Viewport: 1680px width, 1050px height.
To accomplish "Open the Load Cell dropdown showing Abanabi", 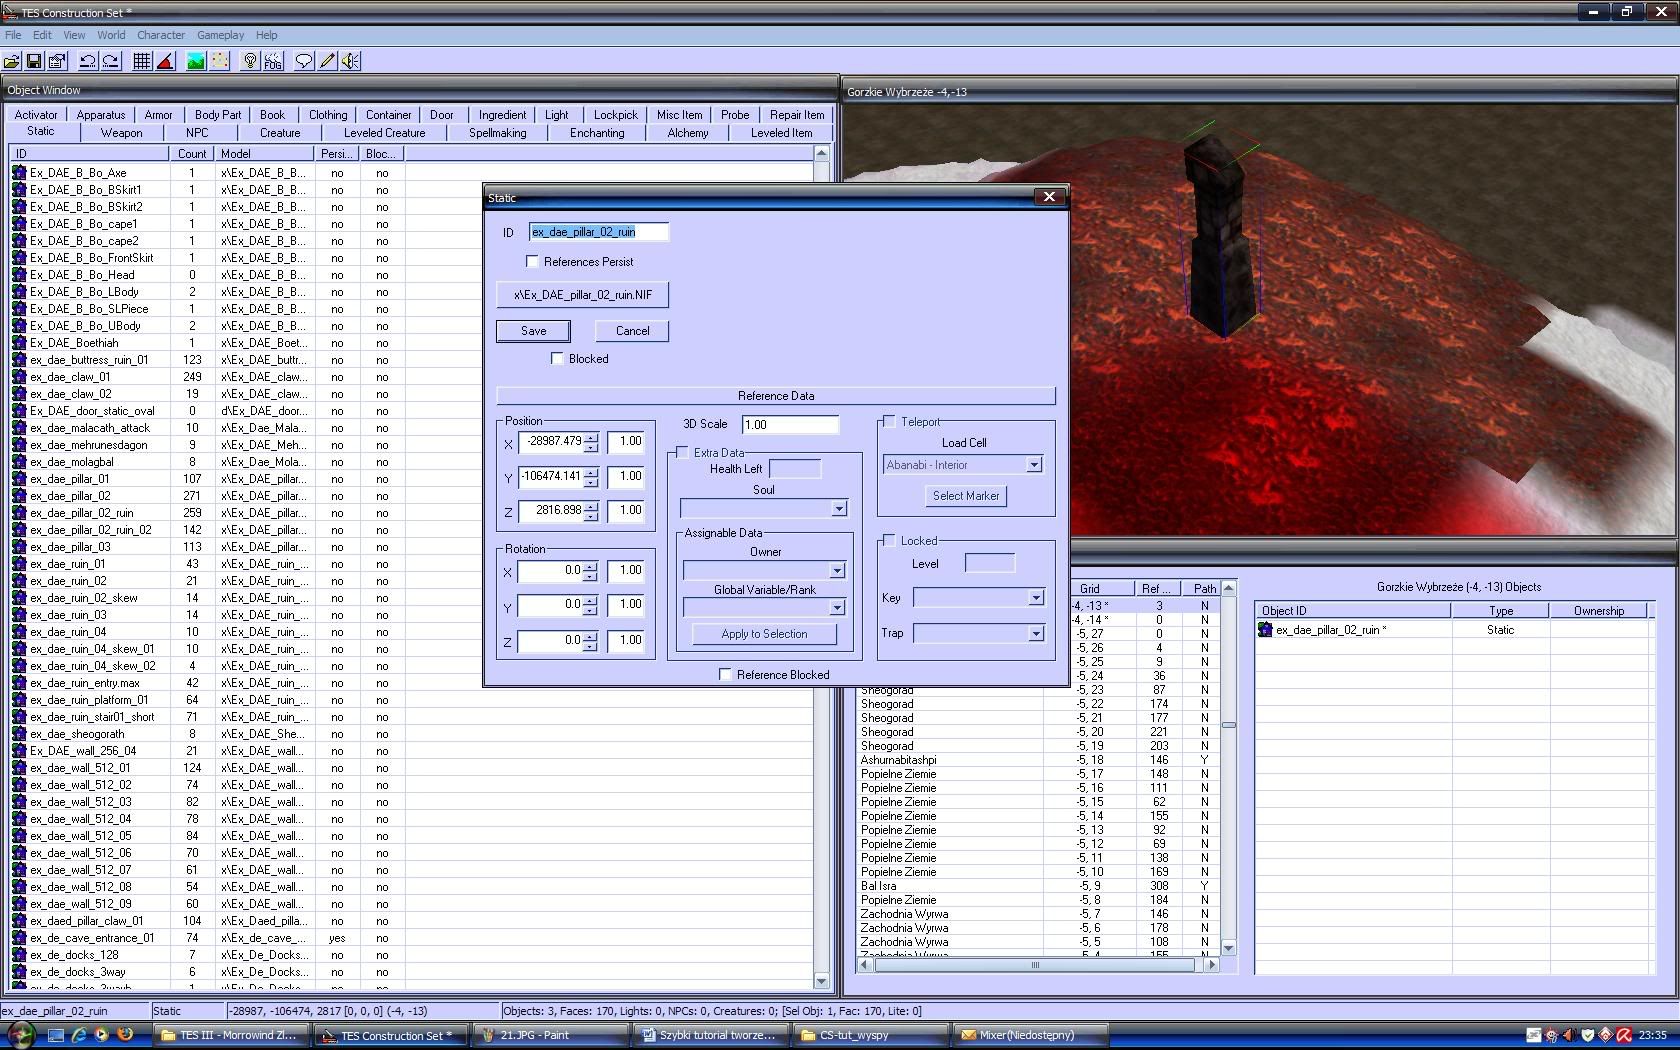I will [1034, 465].
